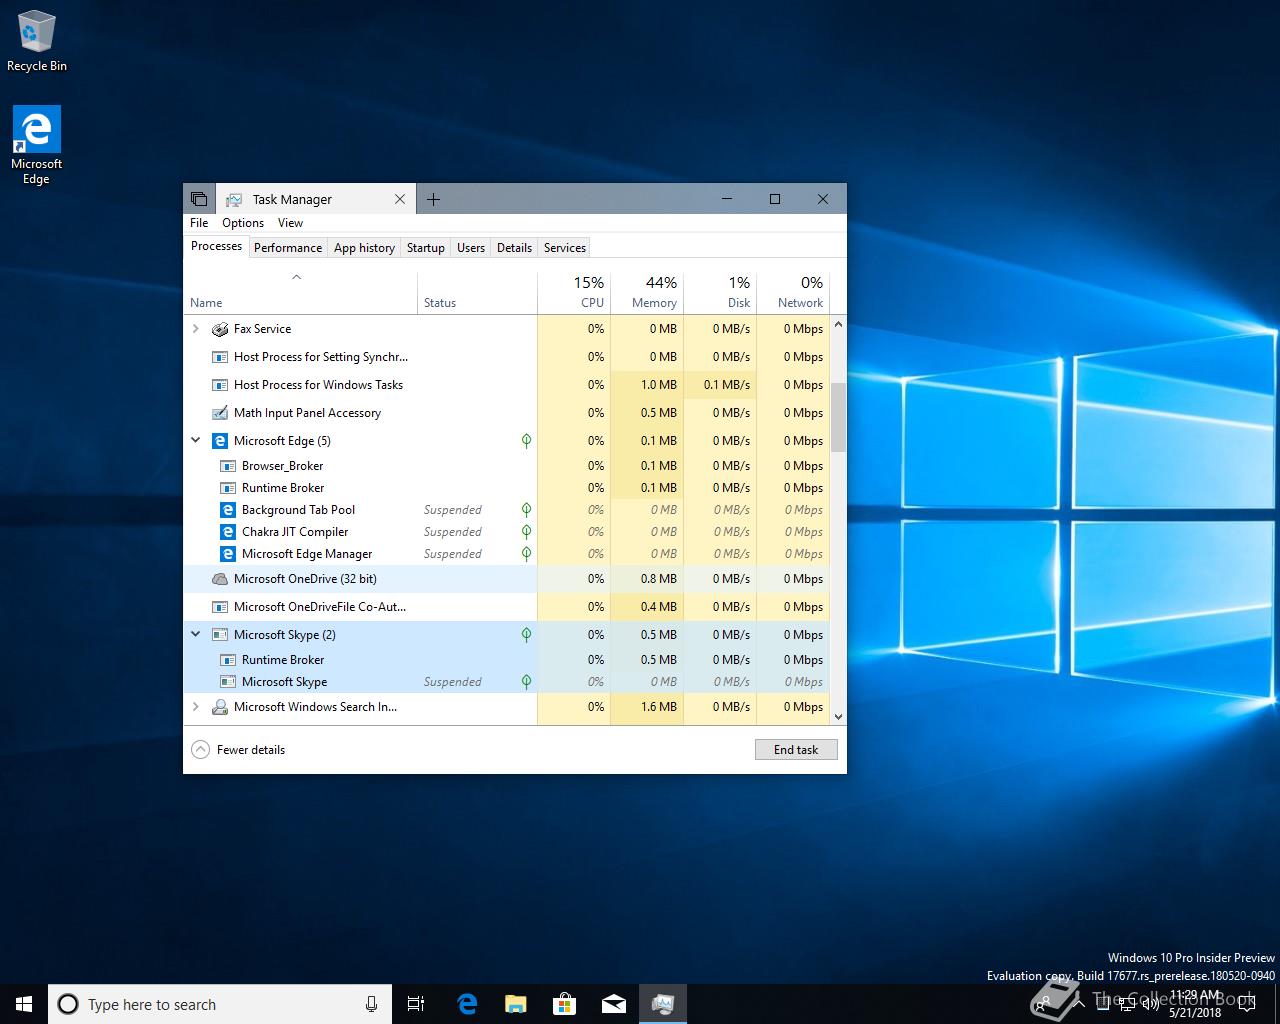The height and width of the screenshot is (1024, 1280).
Task: Click the Chakra JIT Compiler icon
Action: (x=228, y=532)
